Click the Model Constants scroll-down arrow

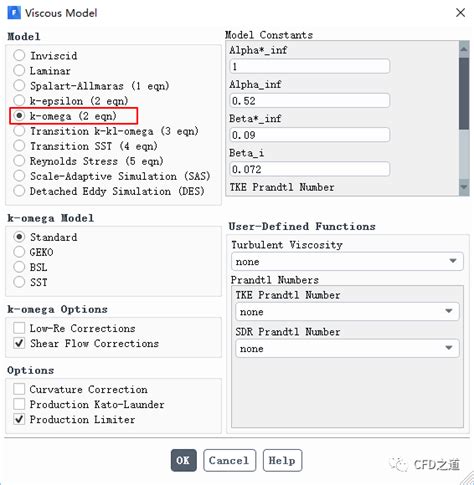[464, 187]
